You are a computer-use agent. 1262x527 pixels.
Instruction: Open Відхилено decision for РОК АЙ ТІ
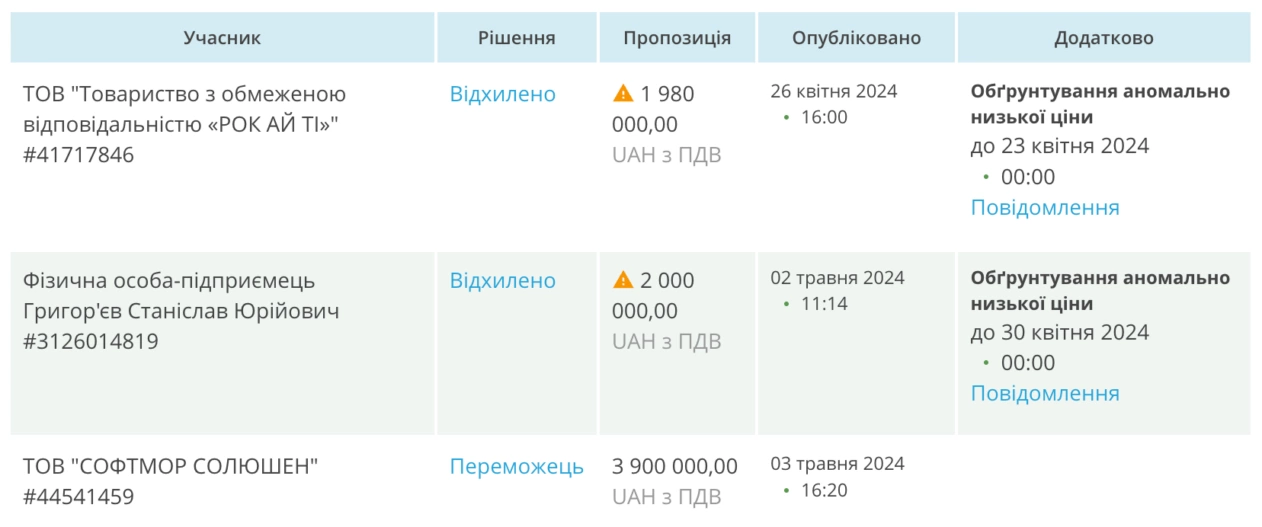click(x=503, y=94)
